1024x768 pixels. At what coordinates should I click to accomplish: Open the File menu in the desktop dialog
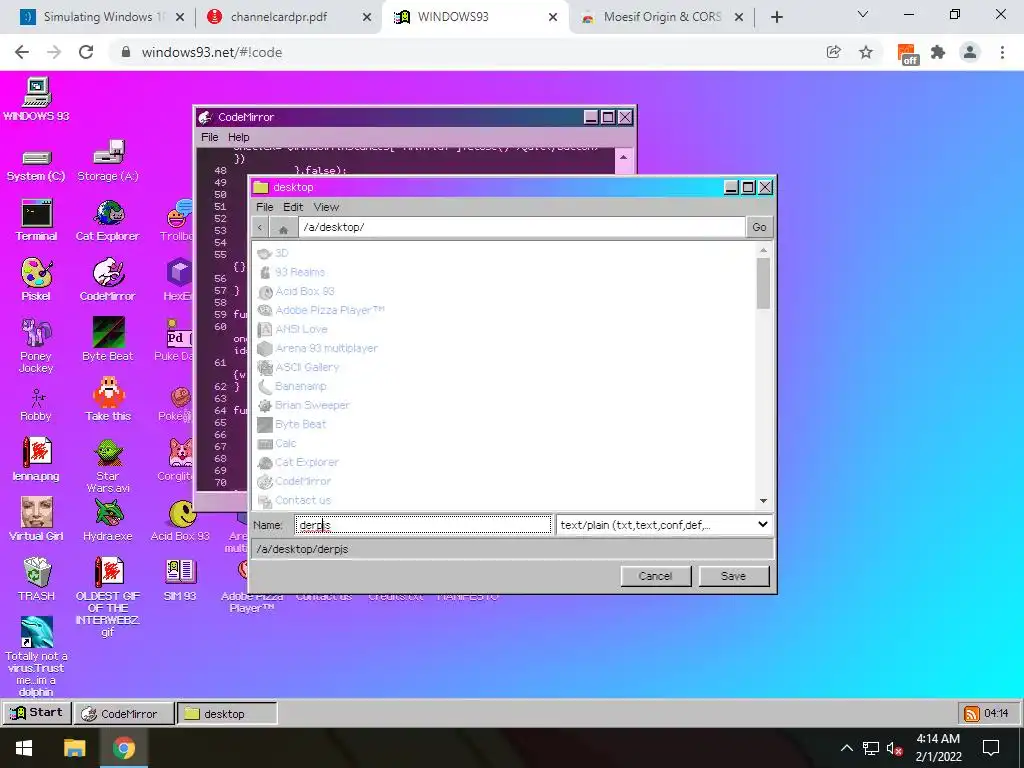(x=264, y=207)
